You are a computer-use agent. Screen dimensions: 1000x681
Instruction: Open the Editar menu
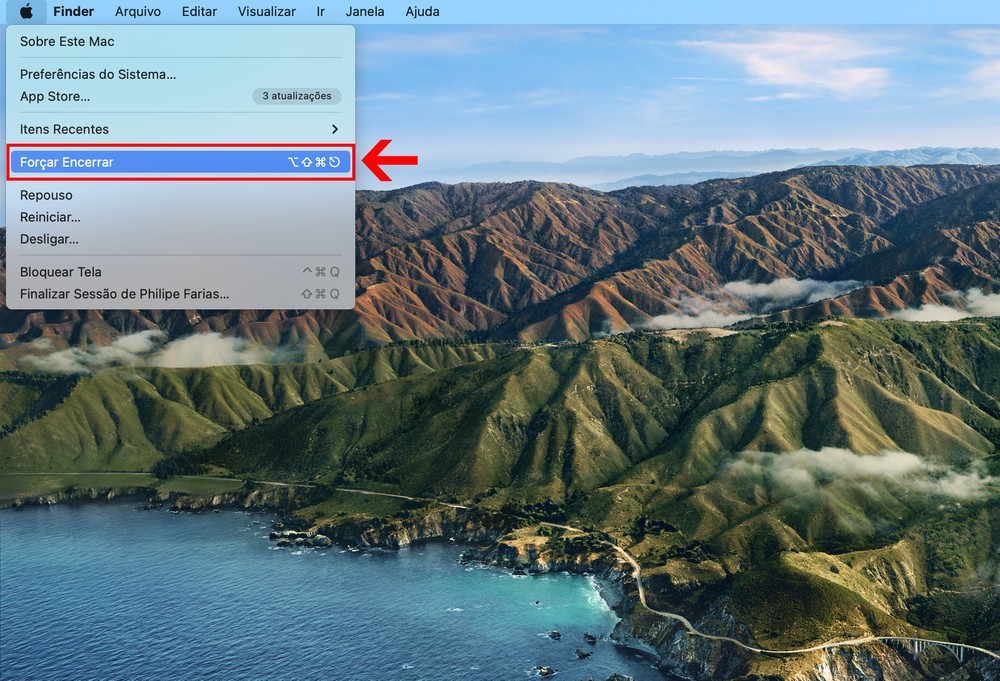pos(199,11)
